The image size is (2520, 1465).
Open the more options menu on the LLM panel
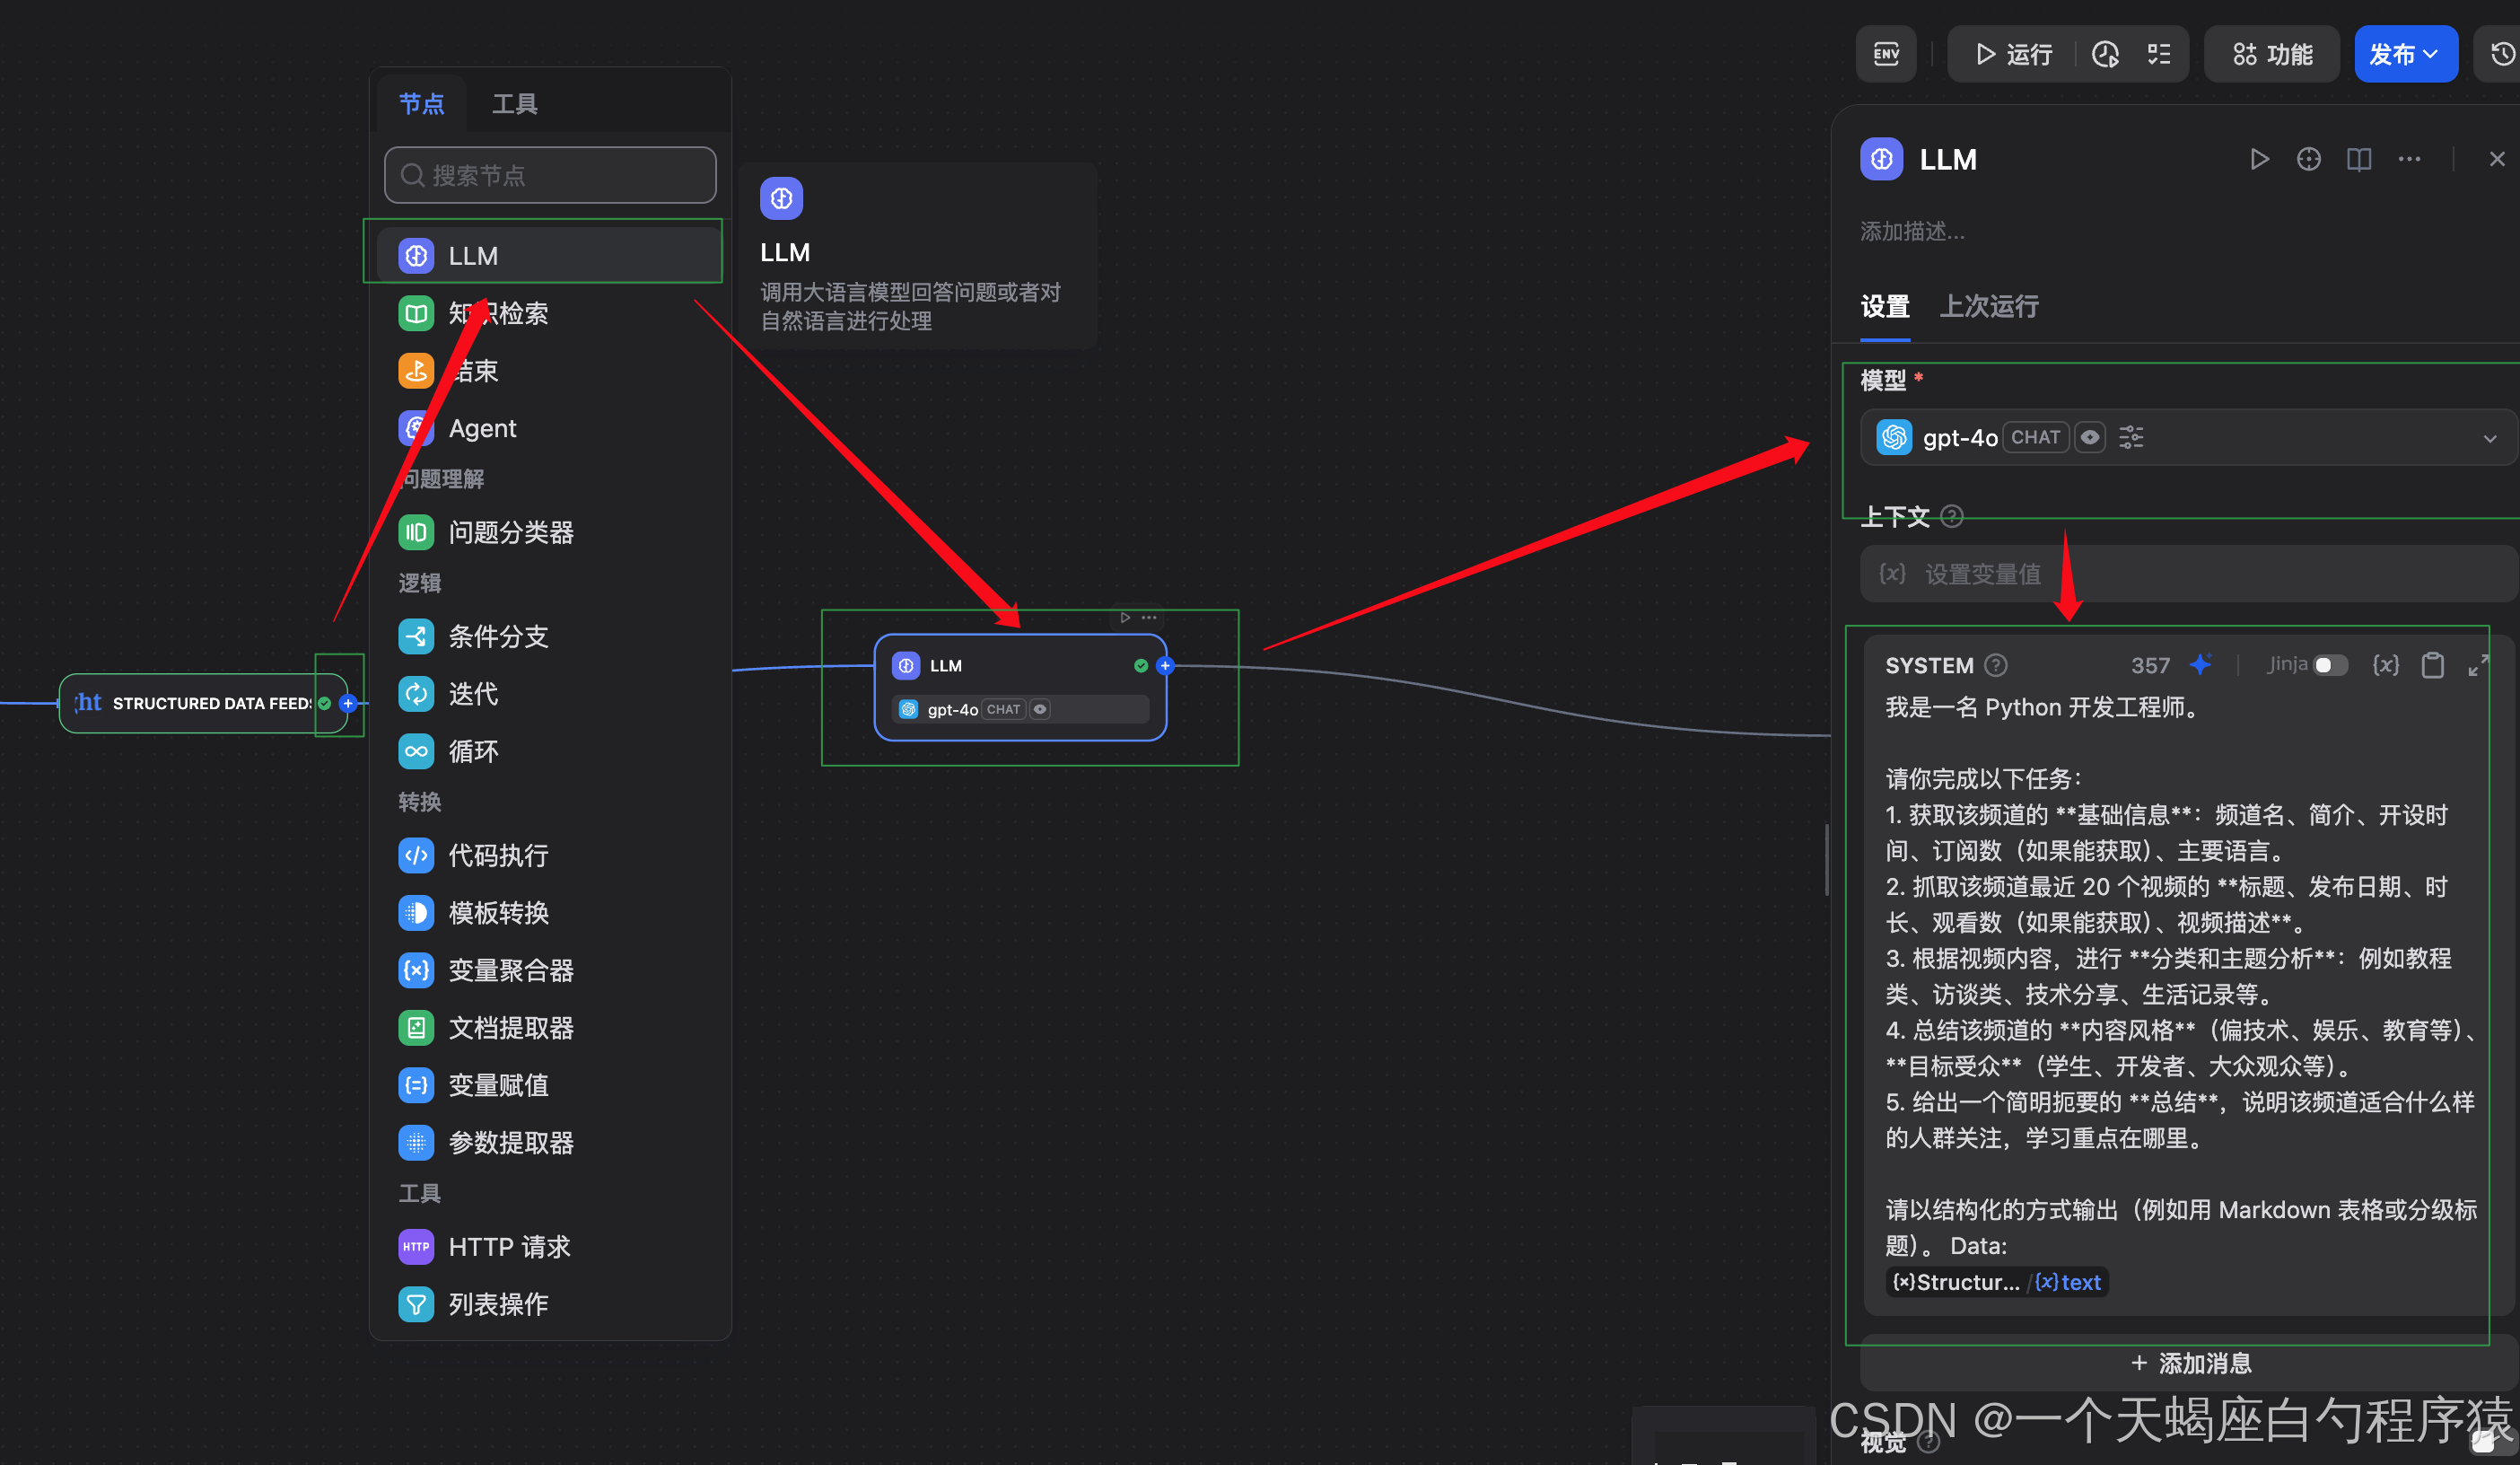(x=2409, y=158)
